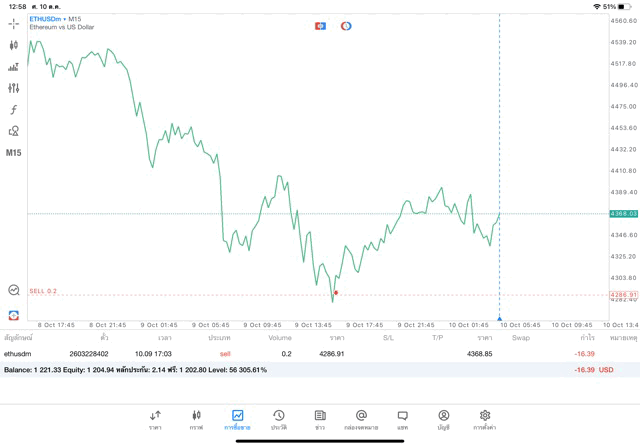This screenshot has height=447, width=640.
Task: Switch to the History tab
Action: point(279,419)
